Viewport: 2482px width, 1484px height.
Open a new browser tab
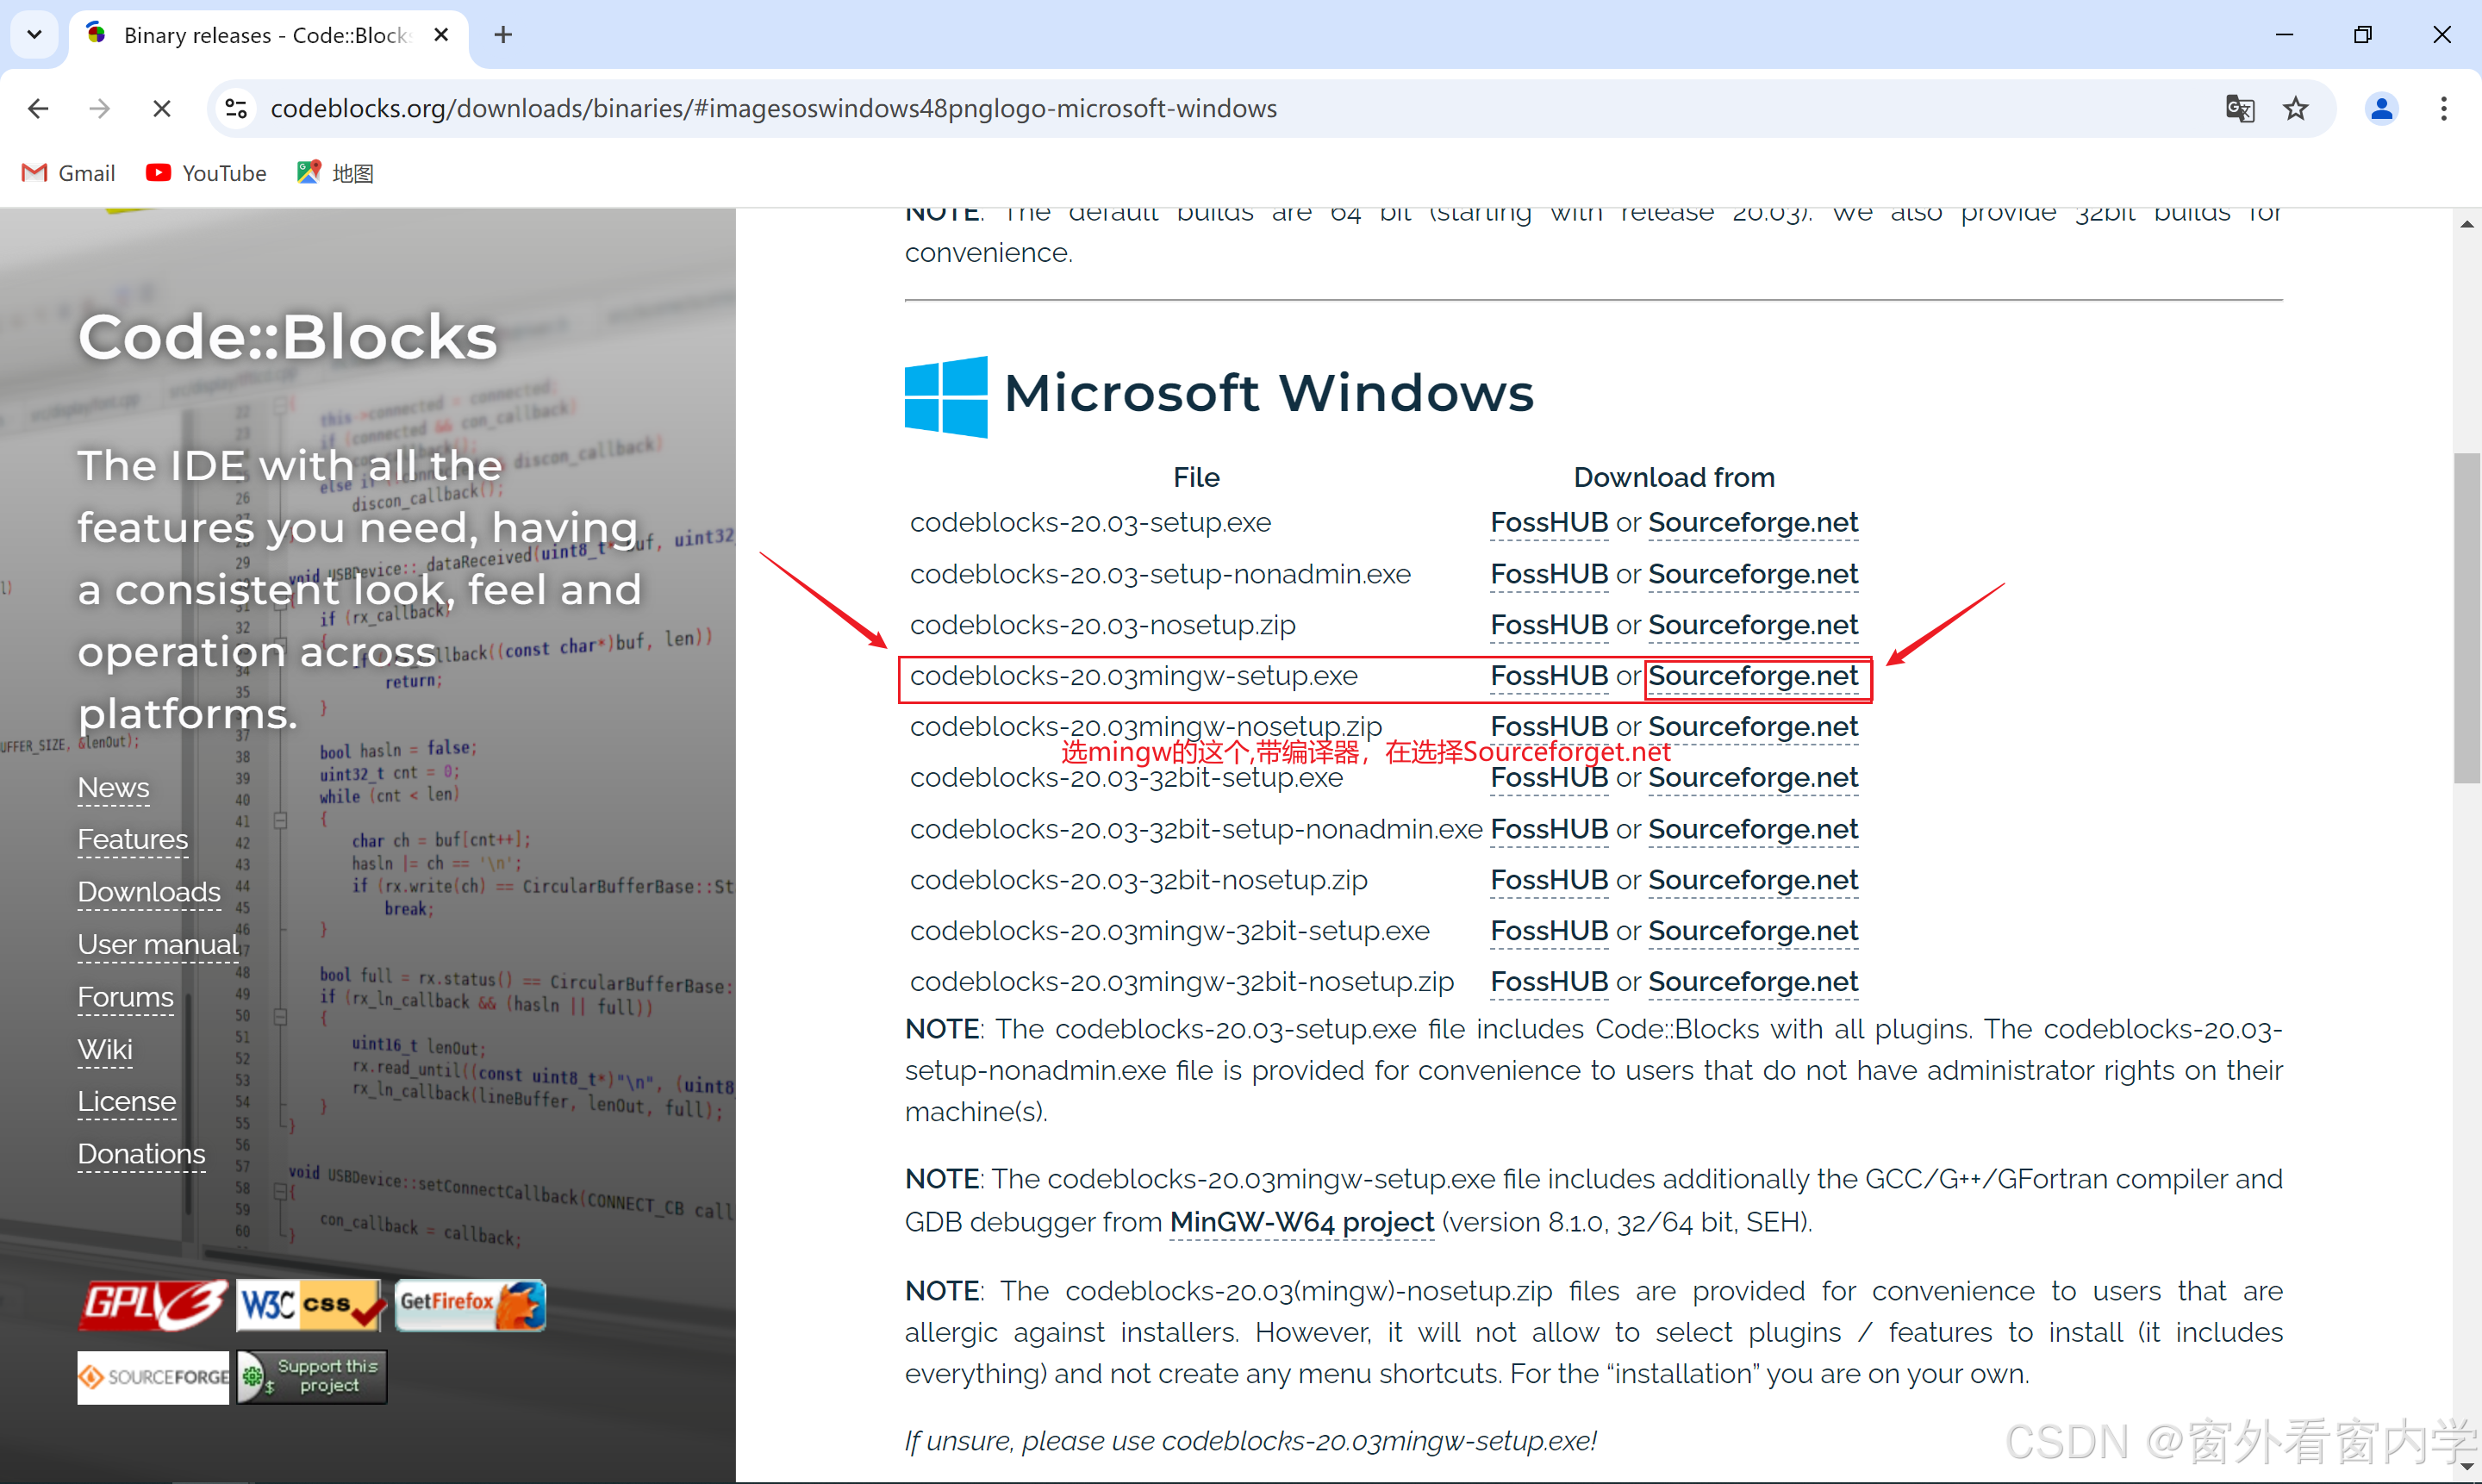coord(503,35)
